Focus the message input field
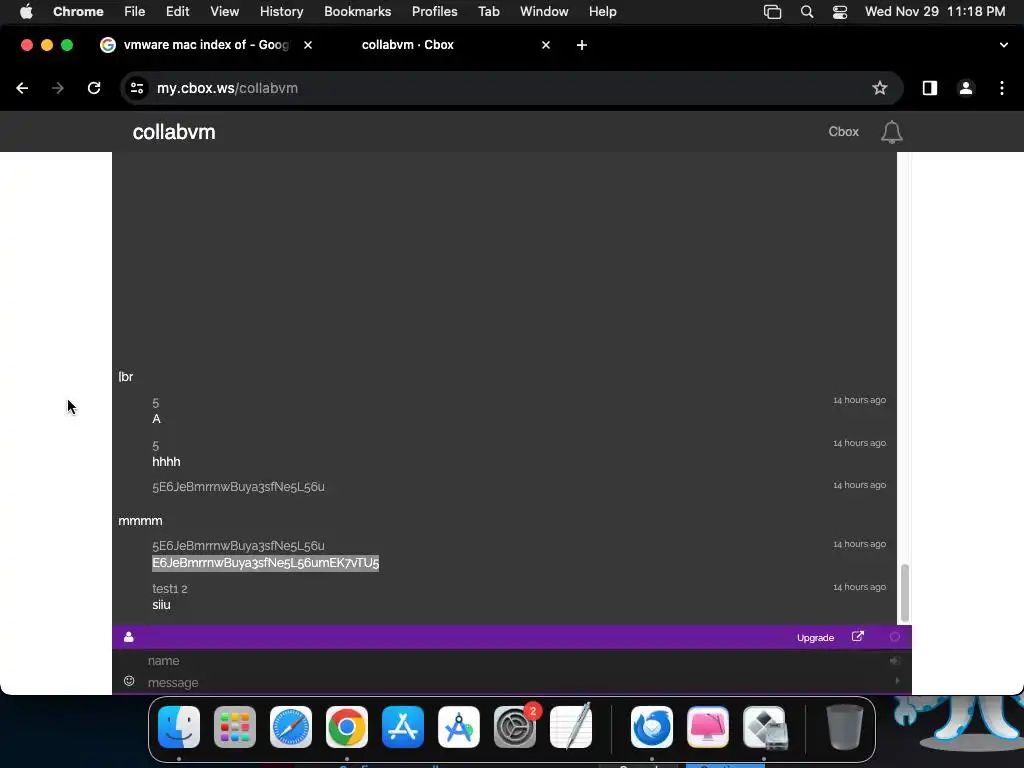This screenshot has height=768, width=1024. [513, 682]
